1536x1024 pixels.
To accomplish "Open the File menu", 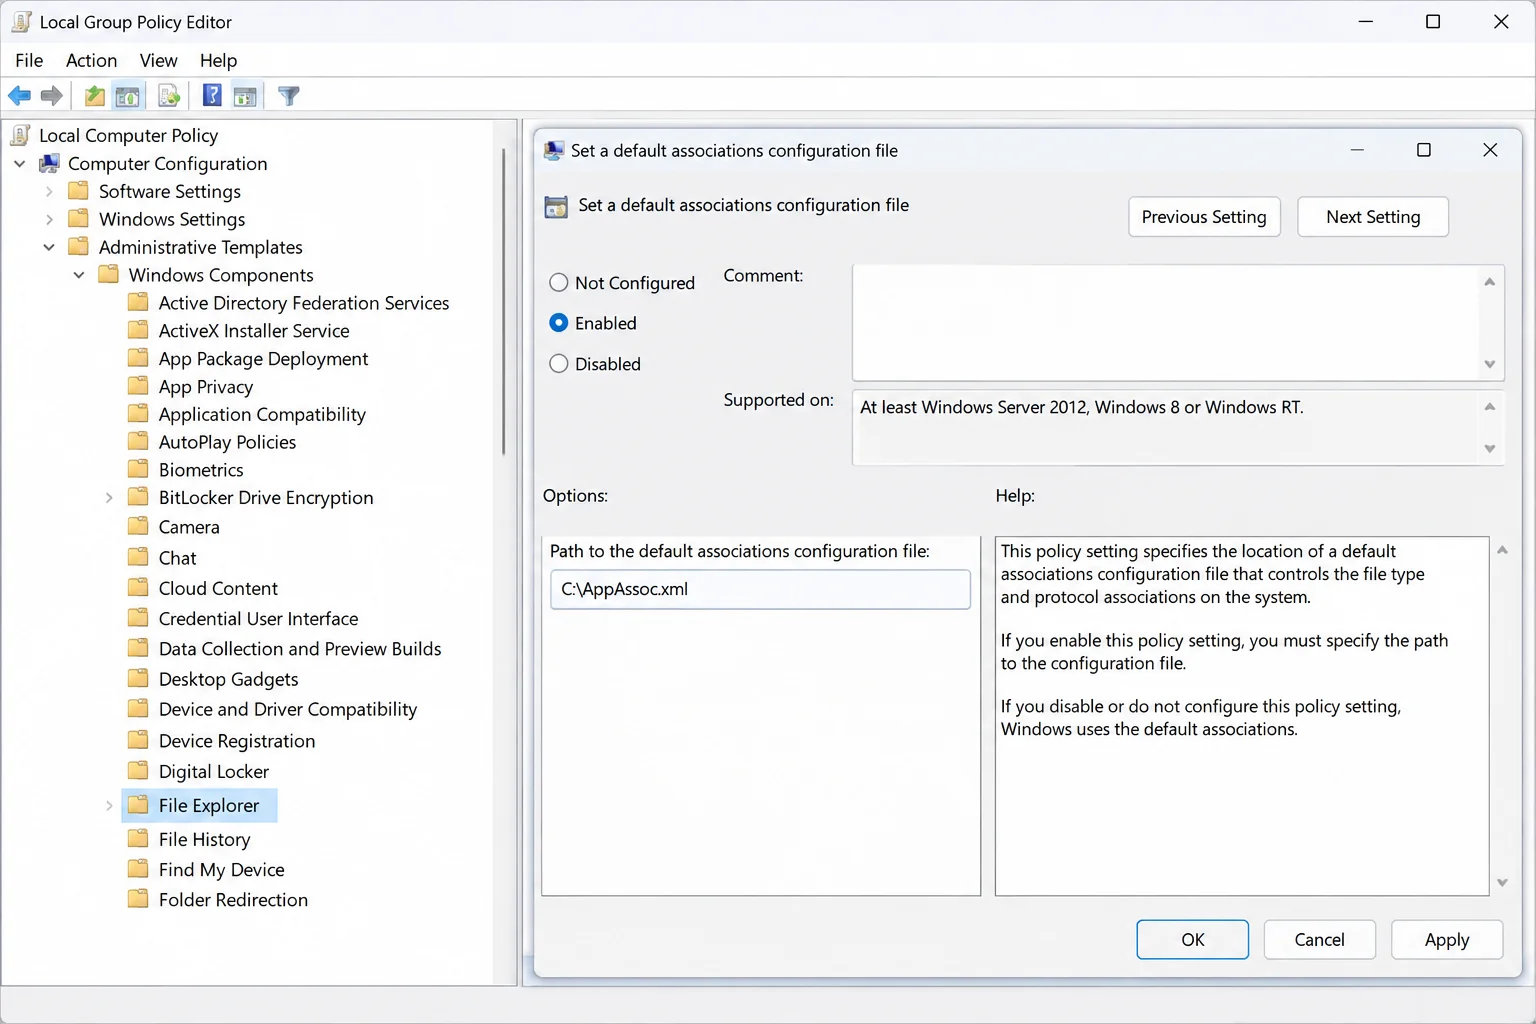I will [x=29, y=61].
